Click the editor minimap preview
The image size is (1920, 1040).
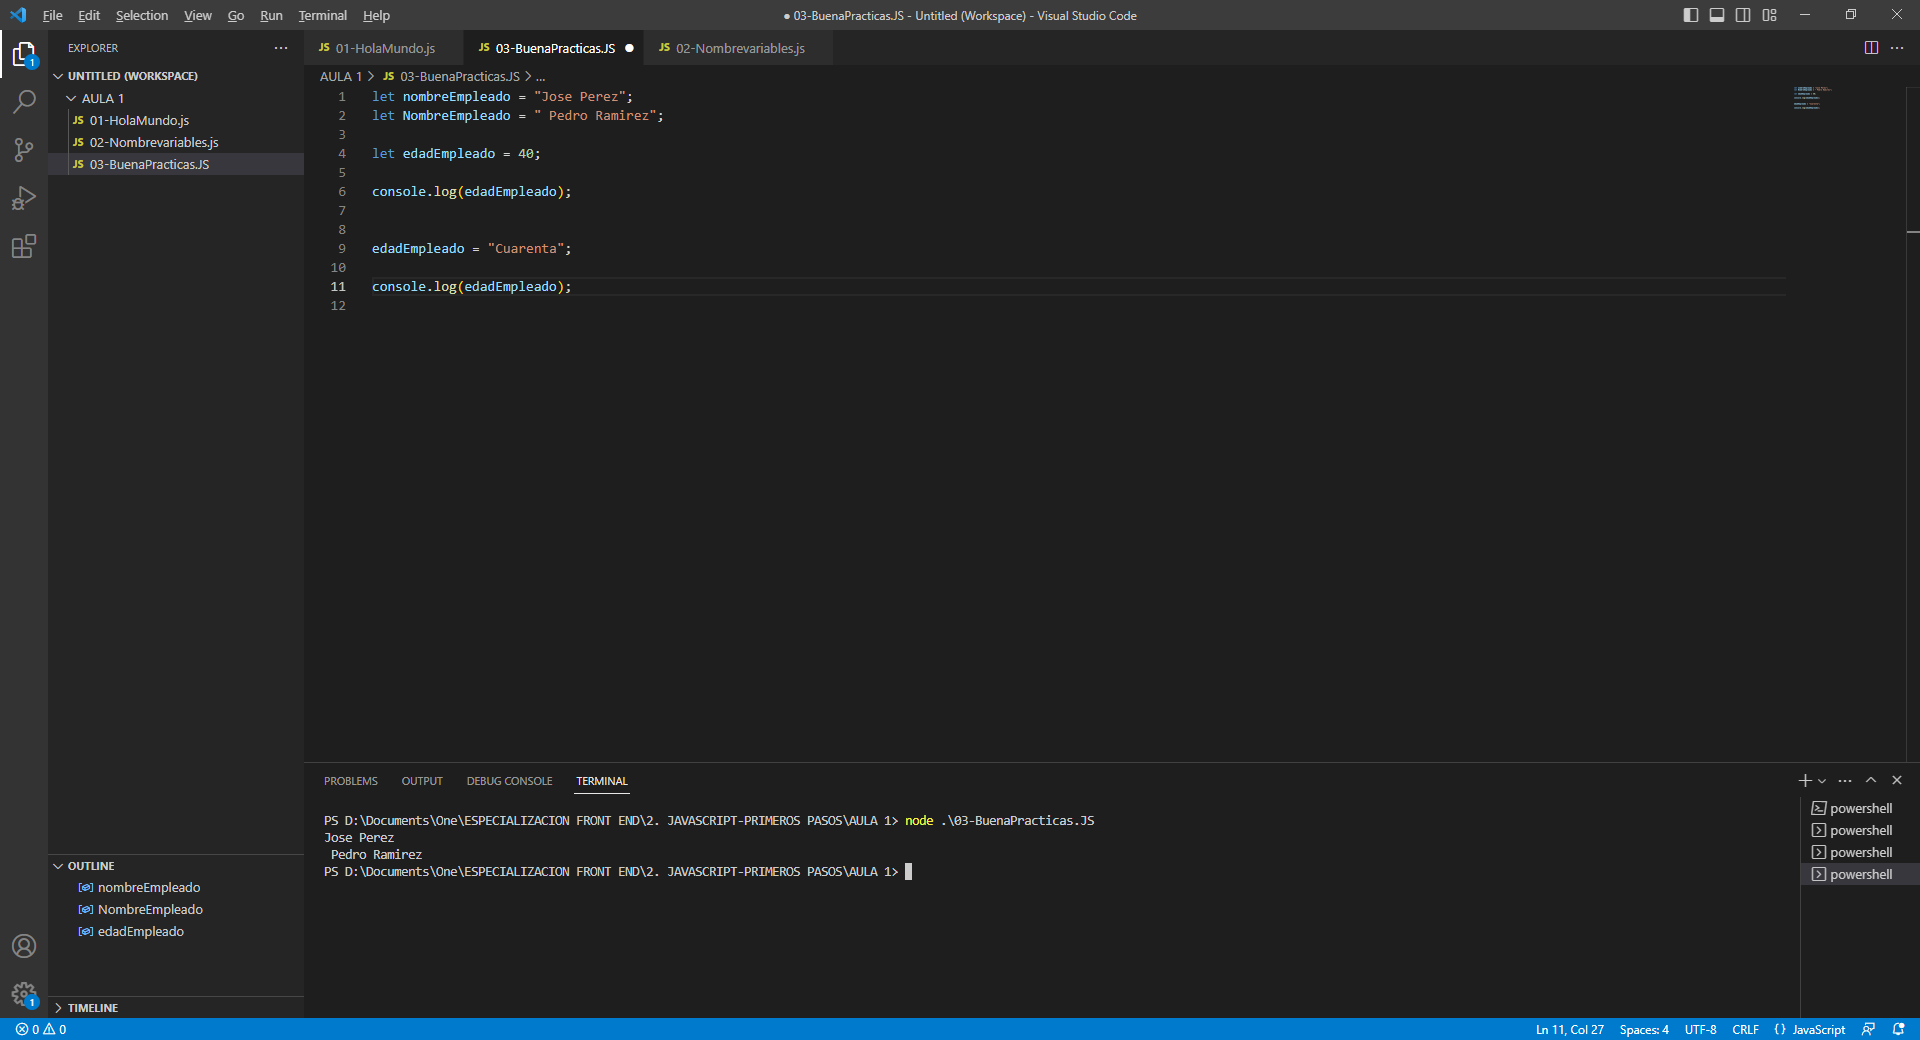point(1812,98)
